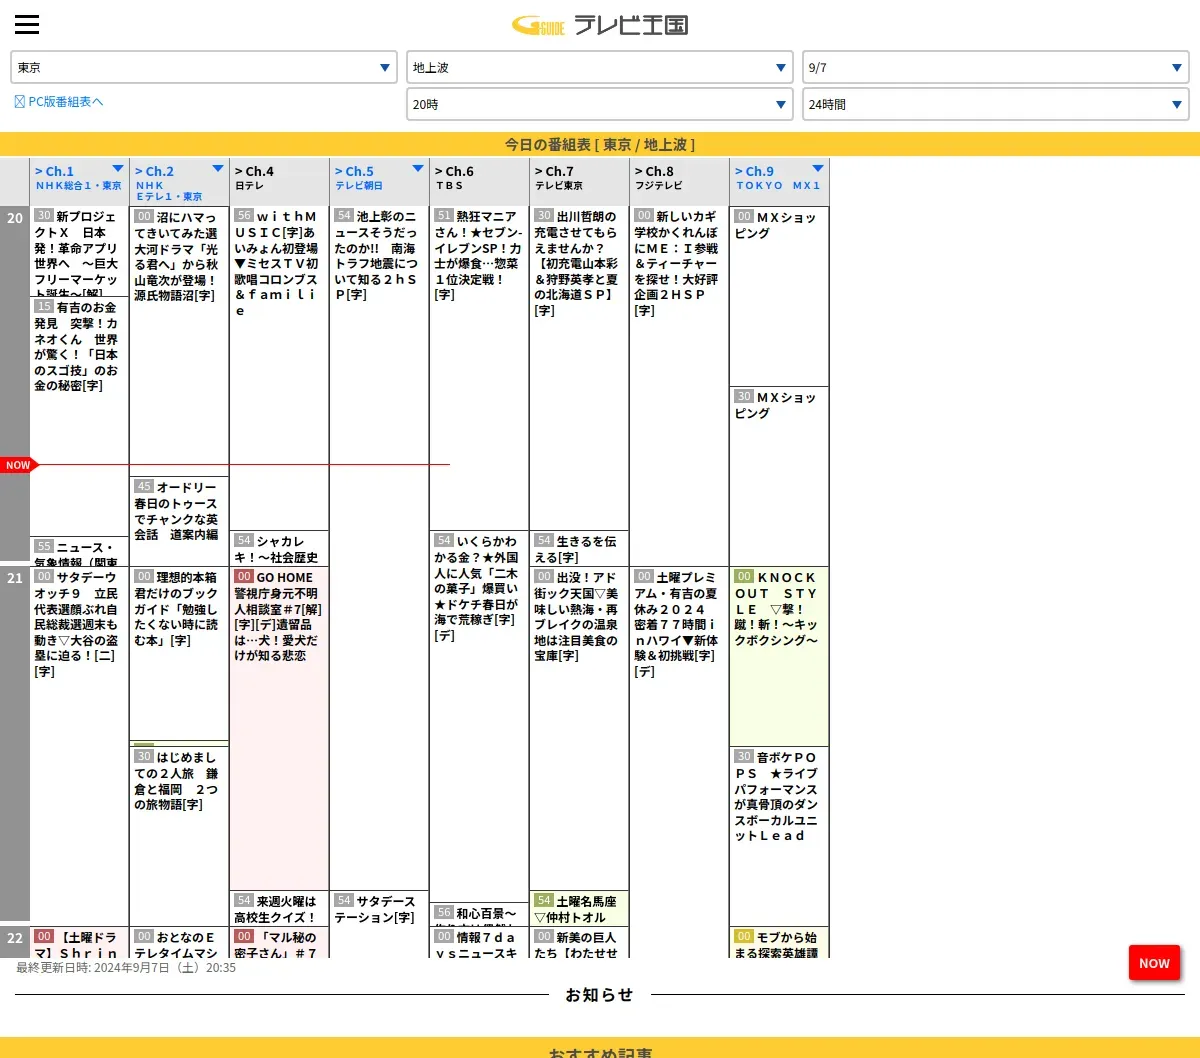Open 有吉のお金発見 カネオくん program

[x=79, y=416]
